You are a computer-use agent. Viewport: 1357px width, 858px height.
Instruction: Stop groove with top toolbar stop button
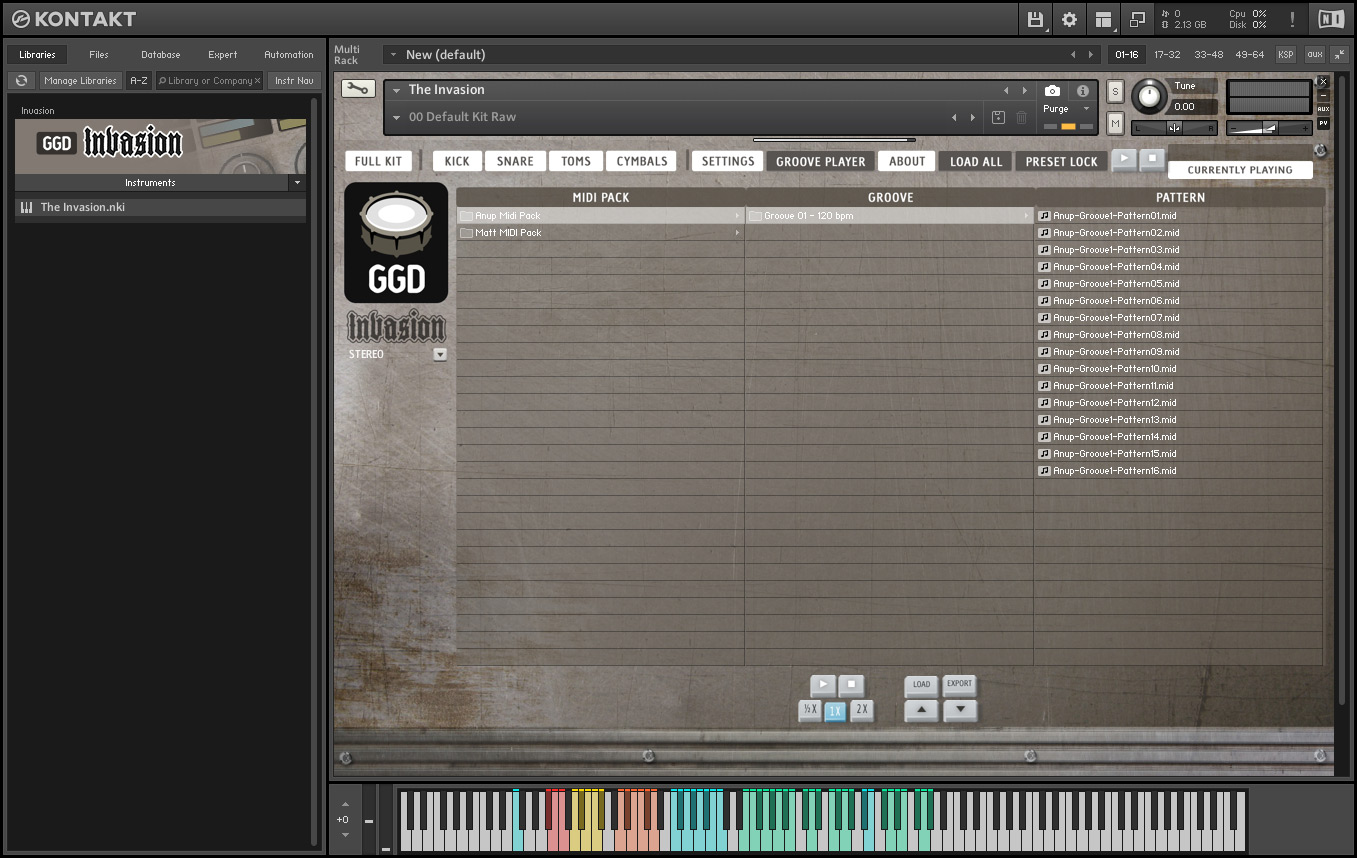point(1151,159)
